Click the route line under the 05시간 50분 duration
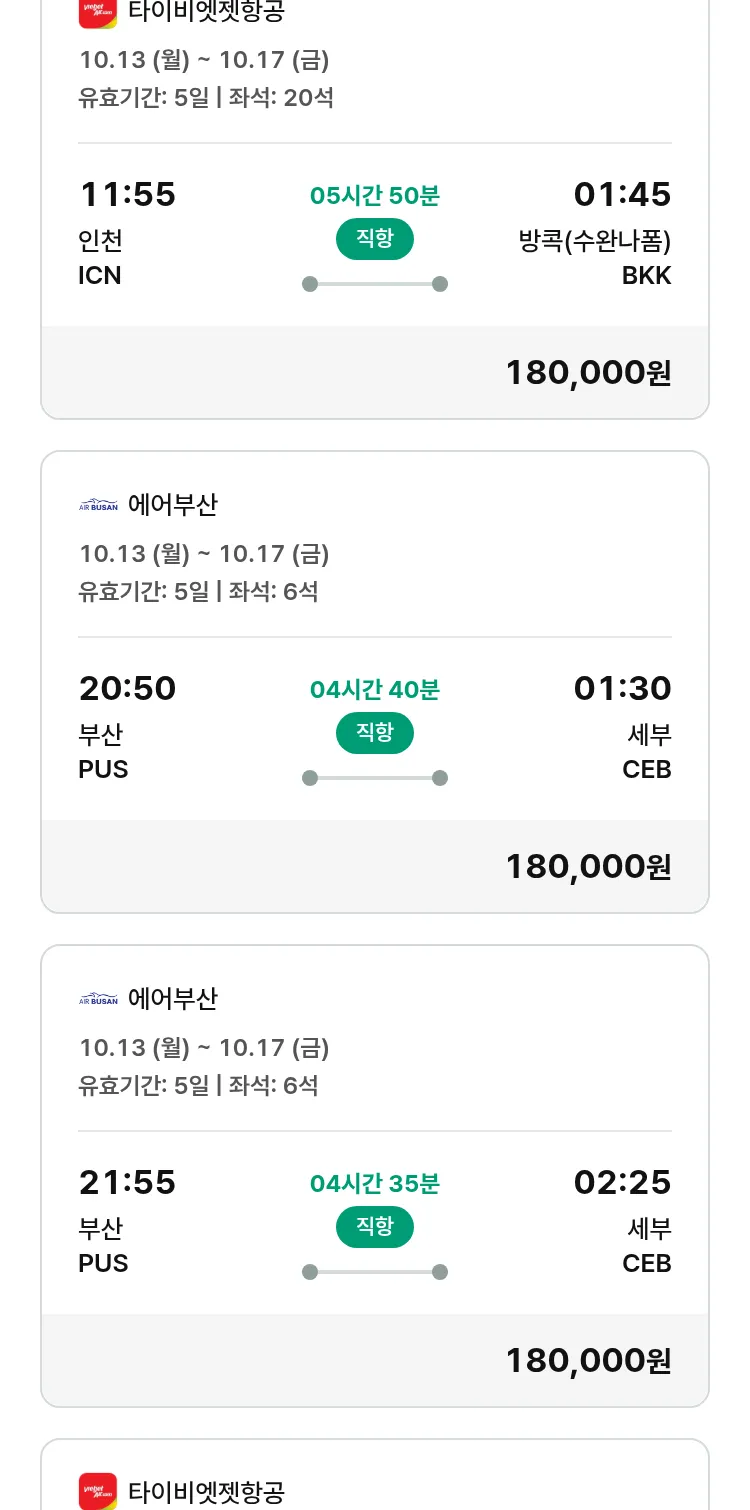750x1510 pixels. [374, 284]
